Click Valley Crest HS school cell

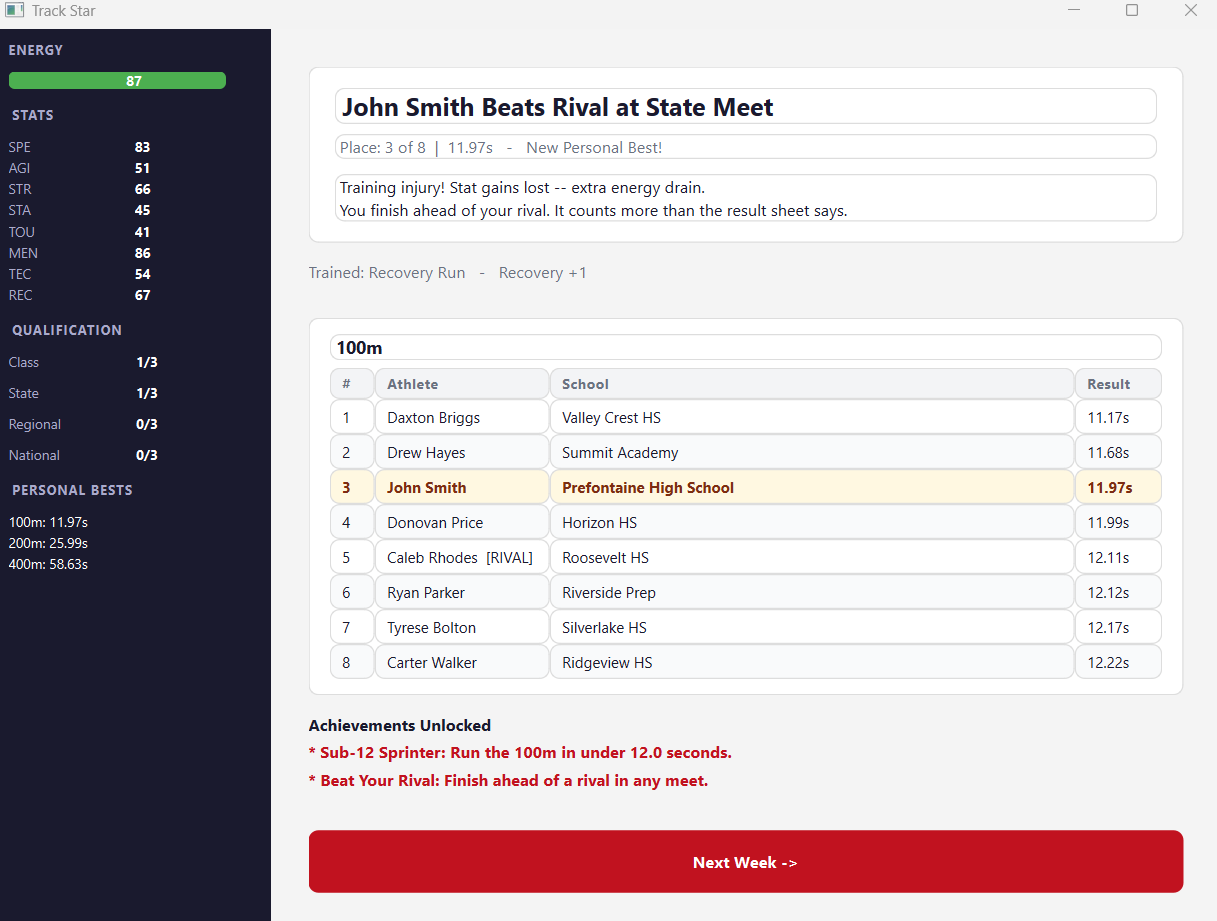pos(812,417)
